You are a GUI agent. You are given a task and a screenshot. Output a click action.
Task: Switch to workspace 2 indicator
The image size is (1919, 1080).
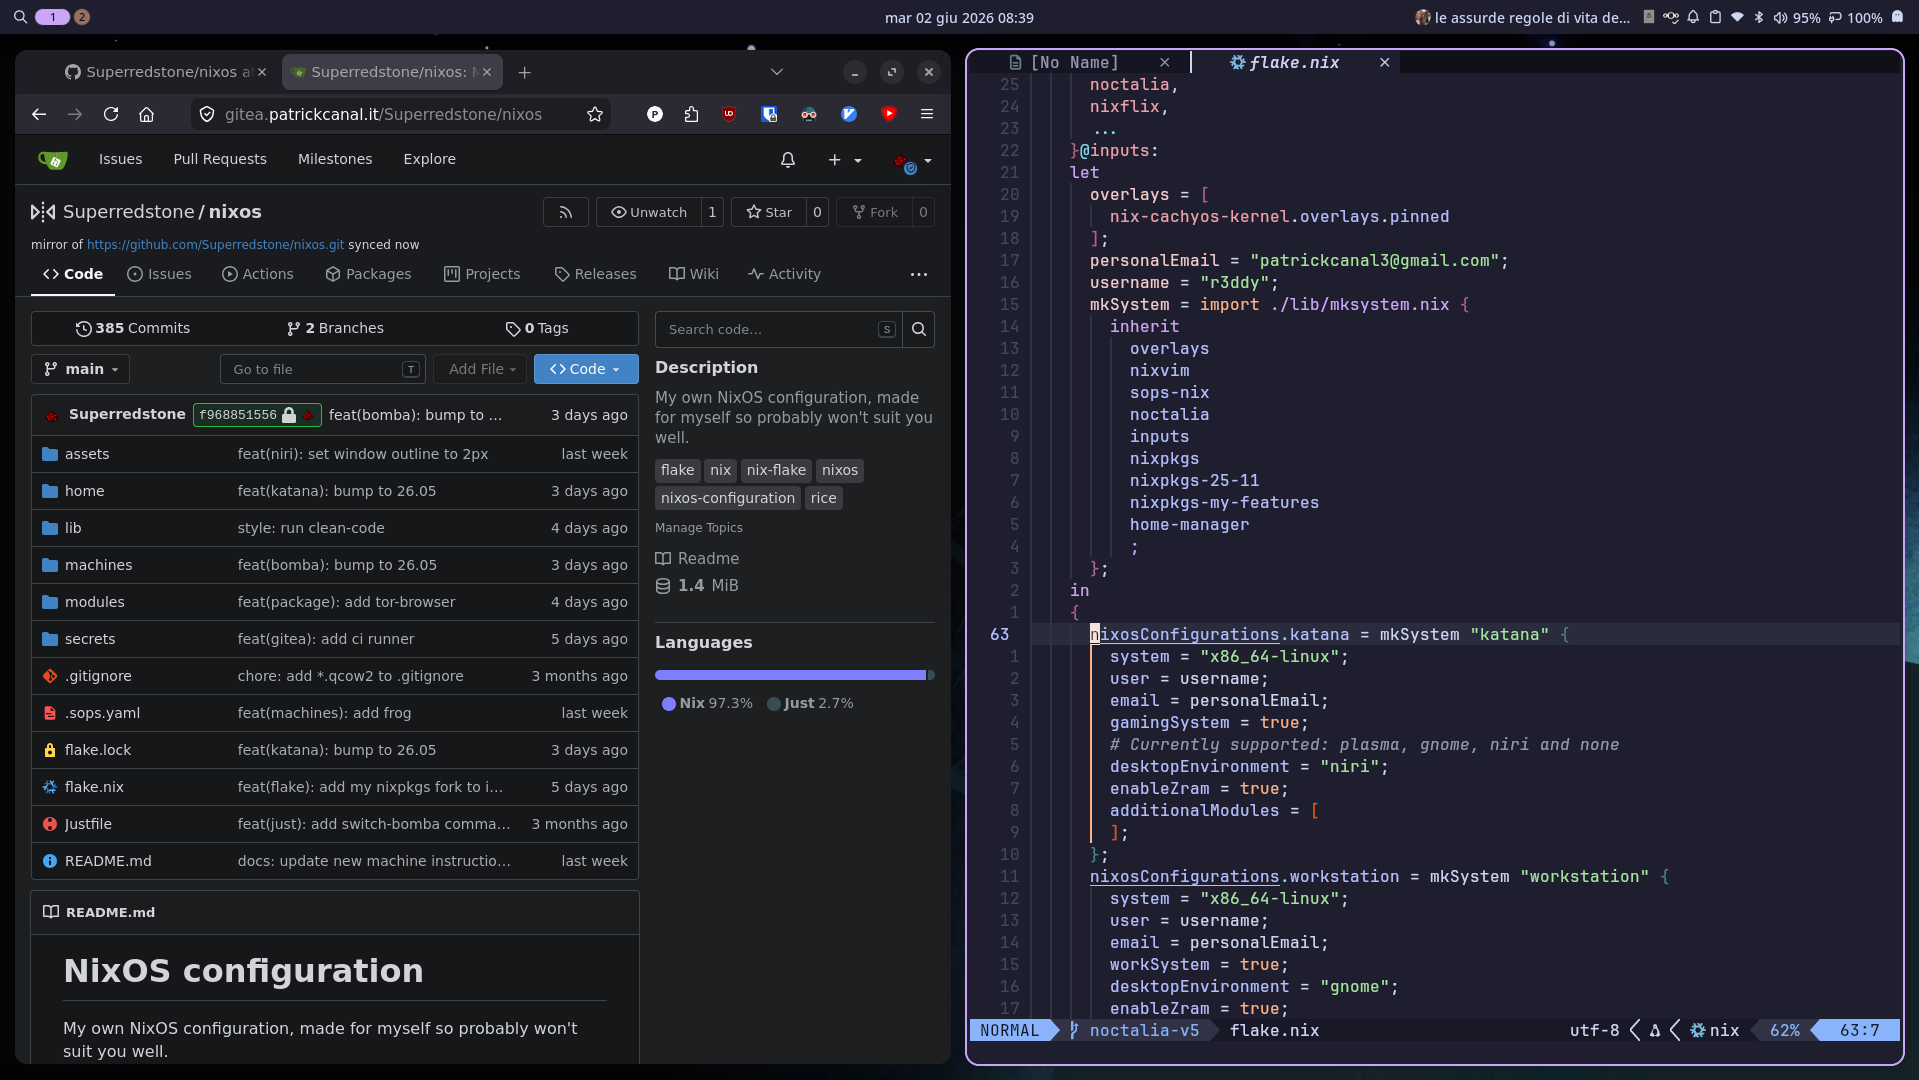[82, 17]
